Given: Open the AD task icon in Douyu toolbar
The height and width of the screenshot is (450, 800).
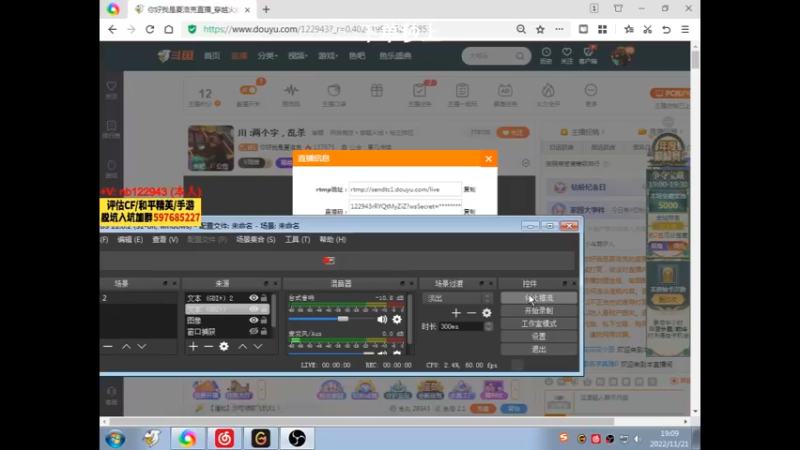Looking at the screenshot, I should (x=505, y=91).
